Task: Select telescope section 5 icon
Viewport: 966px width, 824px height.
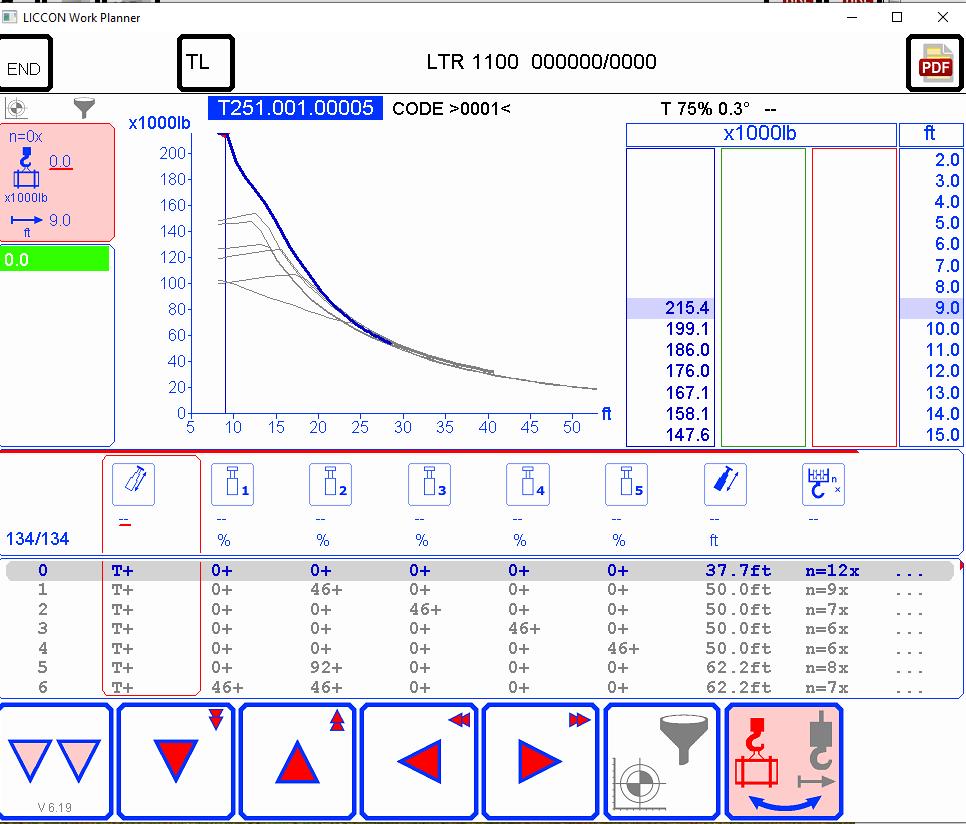Action: pos(627,485)
